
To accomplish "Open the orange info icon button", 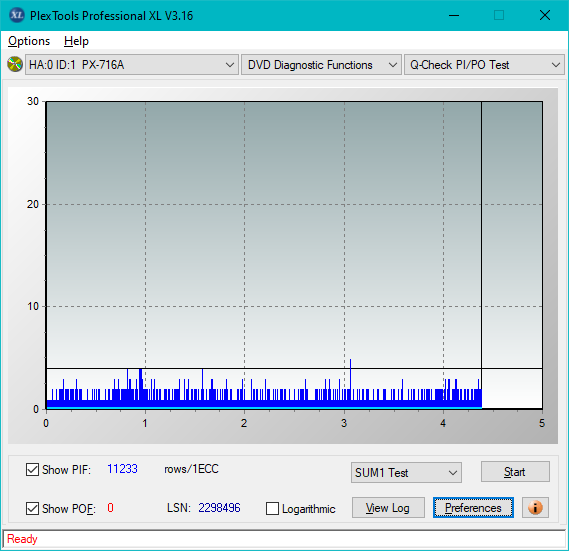I will point(535,507).
